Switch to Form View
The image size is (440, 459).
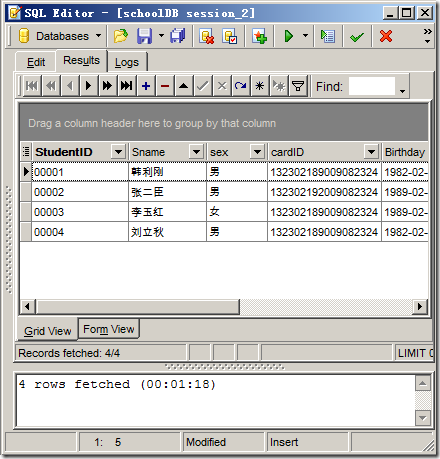tap(109, 329)
